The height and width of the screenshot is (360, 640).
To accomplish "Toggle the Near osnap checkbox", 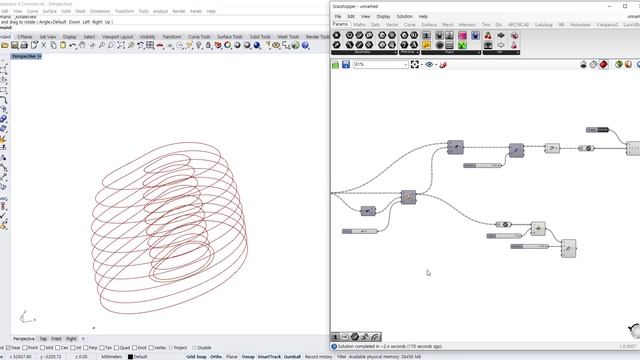I will [x=8, y=348].
